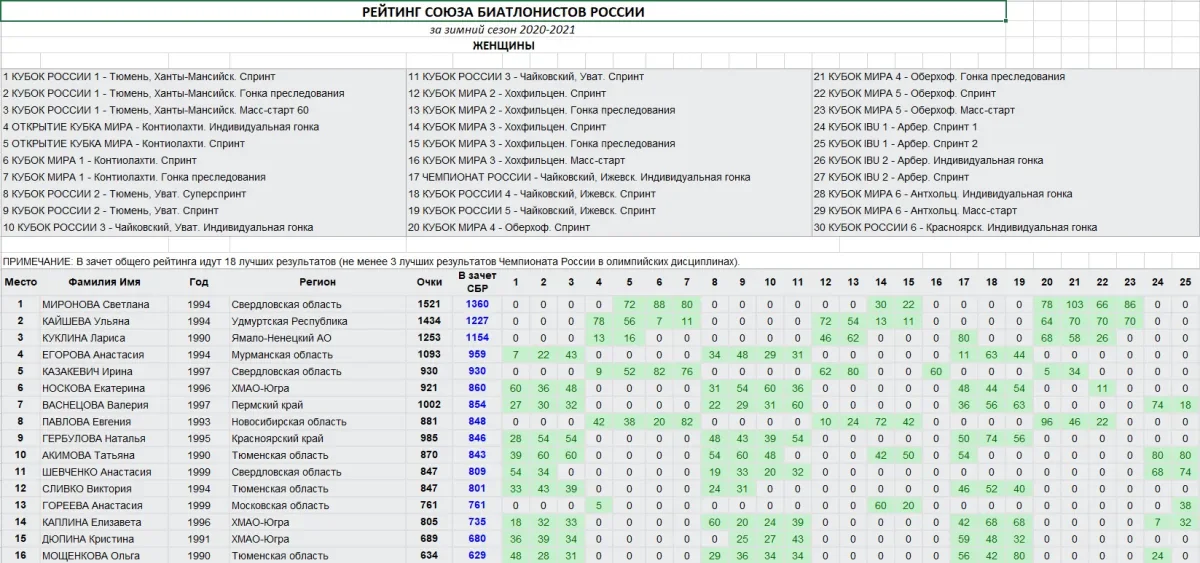Click legend entry 12 КУБОК МИРА 2 Хохфильцен Спринт

[x=506, y=93]
